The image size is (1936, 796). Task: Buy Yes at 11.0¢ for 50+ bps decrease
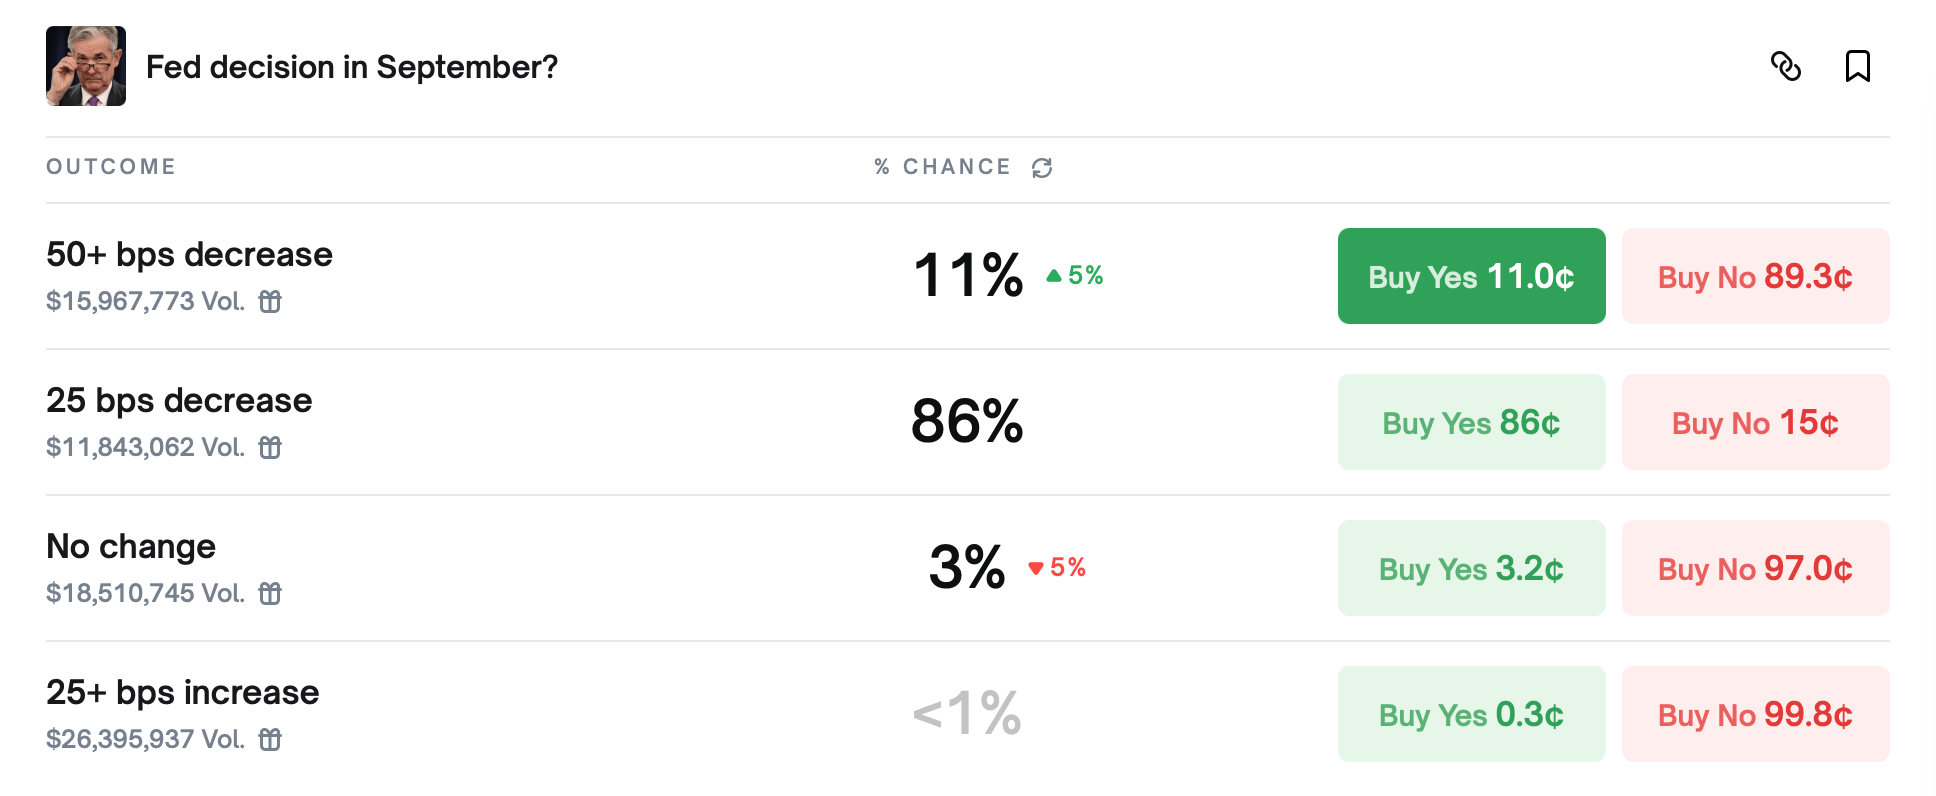pyautogui.click(x=1471, y=276)
